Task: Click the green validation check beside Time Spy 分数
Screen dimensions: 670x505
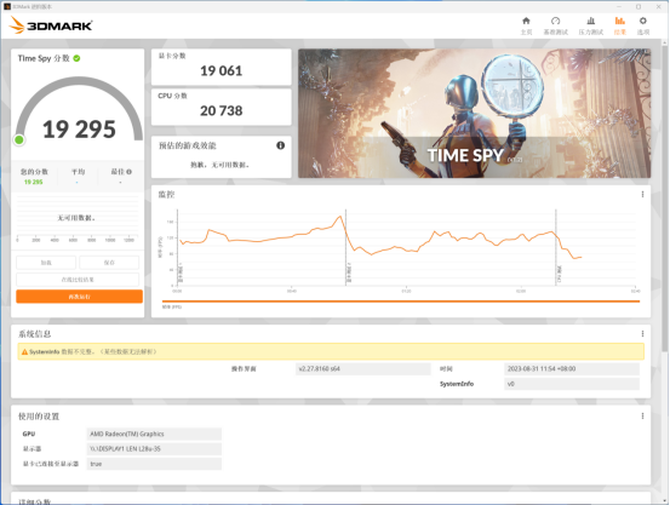Action: point(77,59)
